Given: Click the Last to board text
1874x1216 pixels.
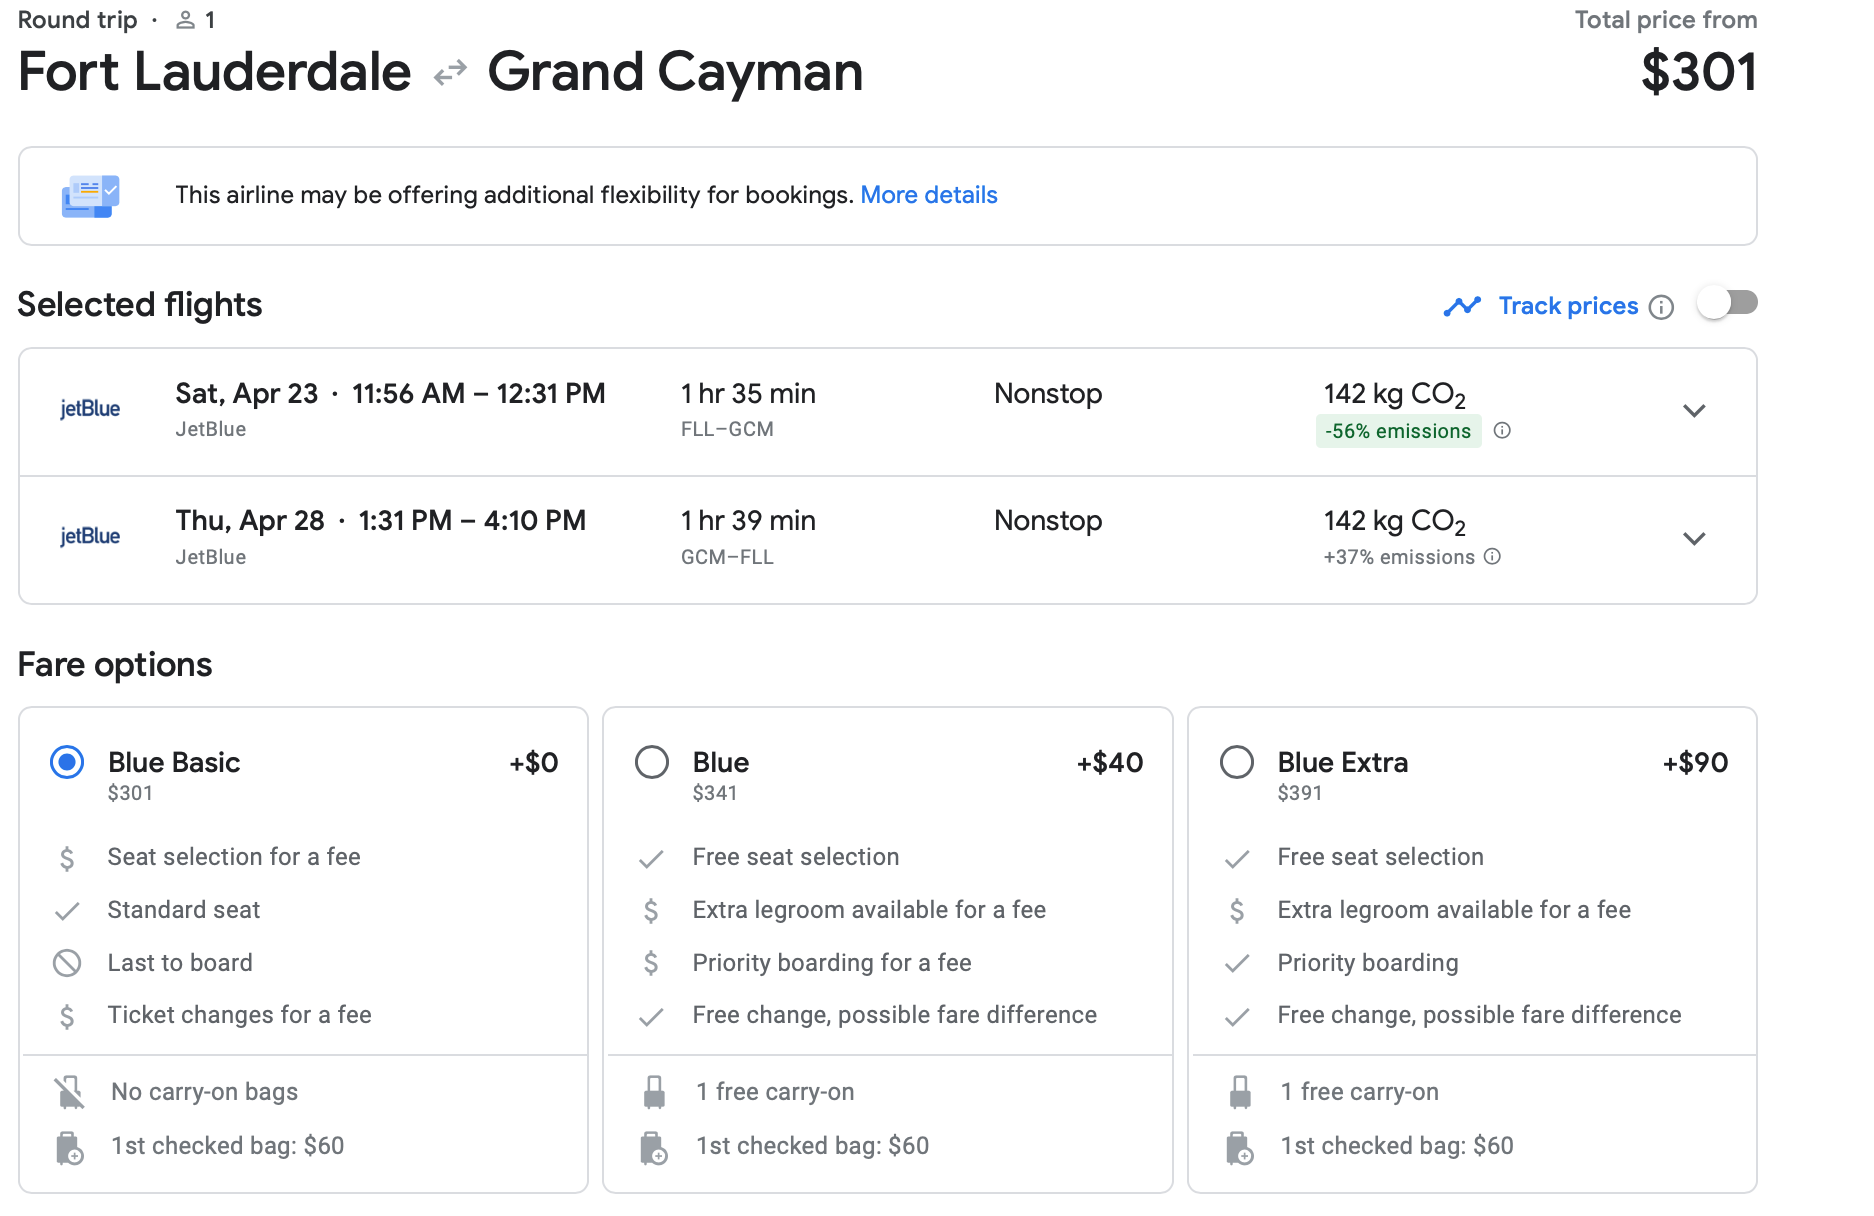Looking at the screenshot, I should point(180,963).
